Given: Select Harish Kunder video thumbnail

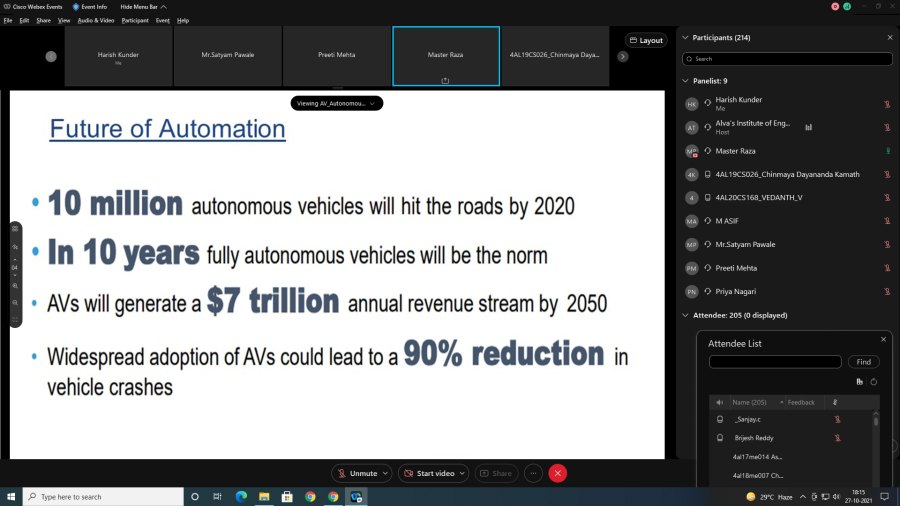Looking at the screenshot, I should tap(118, 56).
